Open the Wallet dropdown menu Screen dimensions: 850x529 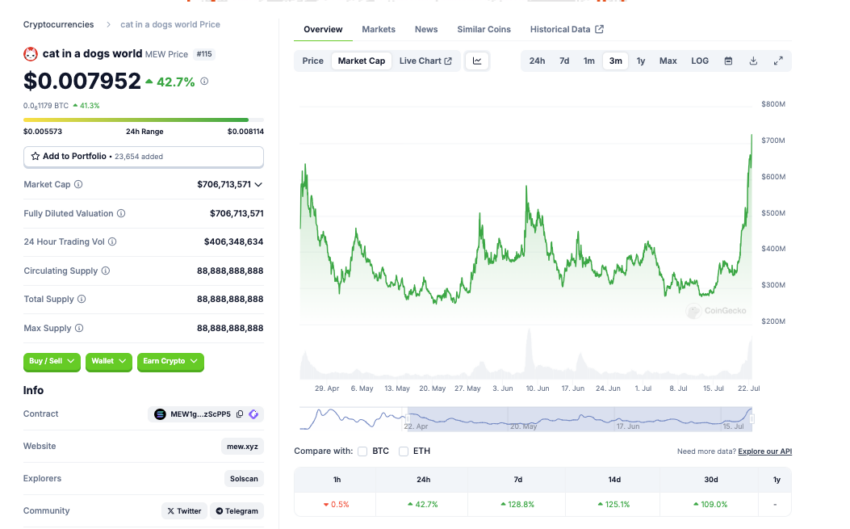click(x=108, y=362)
